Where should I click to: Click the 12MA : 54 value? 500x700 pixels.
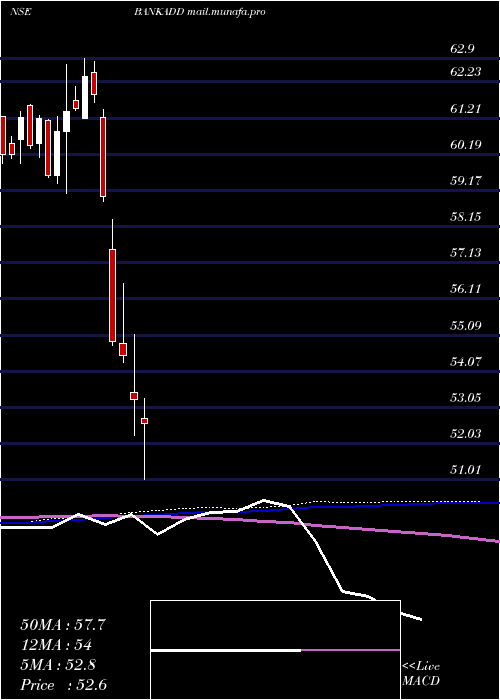[x=56, y=645]
